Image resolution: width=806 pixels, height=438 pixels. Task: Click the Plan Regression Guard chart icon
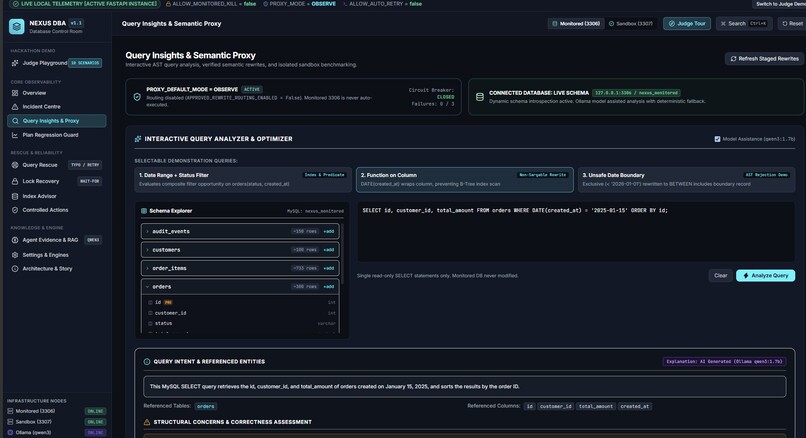tap(15, 135)
